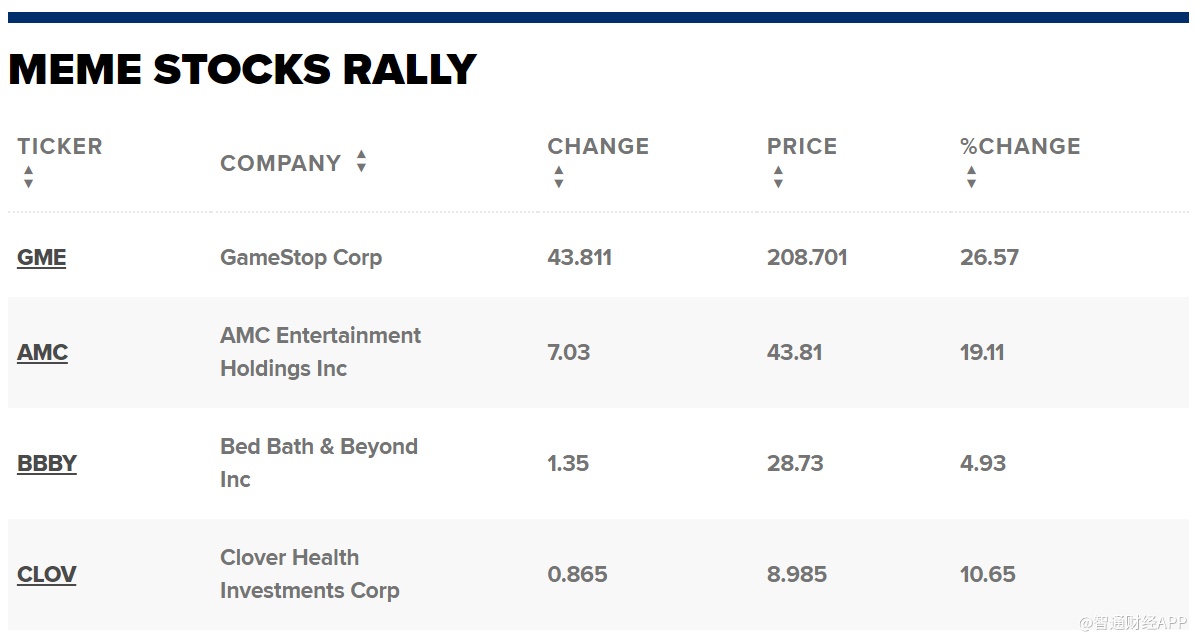Screen dimensions: 1197x642
Task: Select the Bed Bath & Beyond Inc name
Action: 318,463
